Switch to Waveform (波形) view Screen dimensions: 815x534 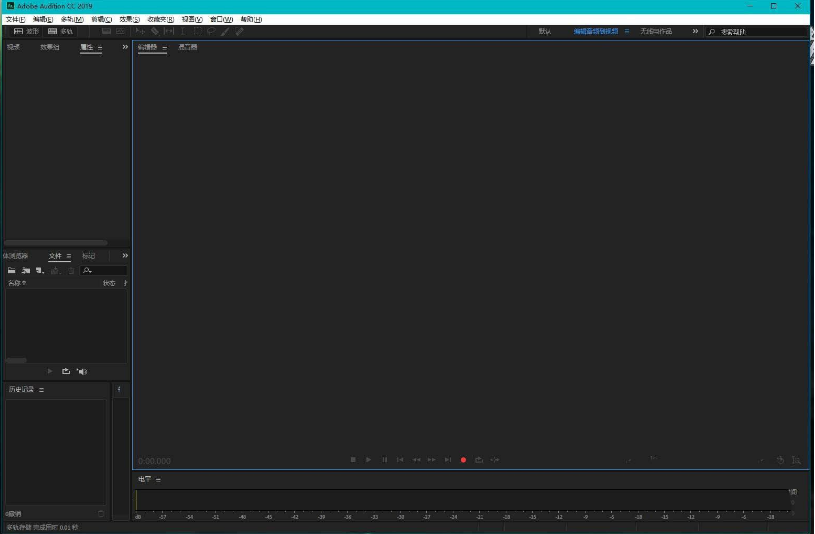(26, 31)
